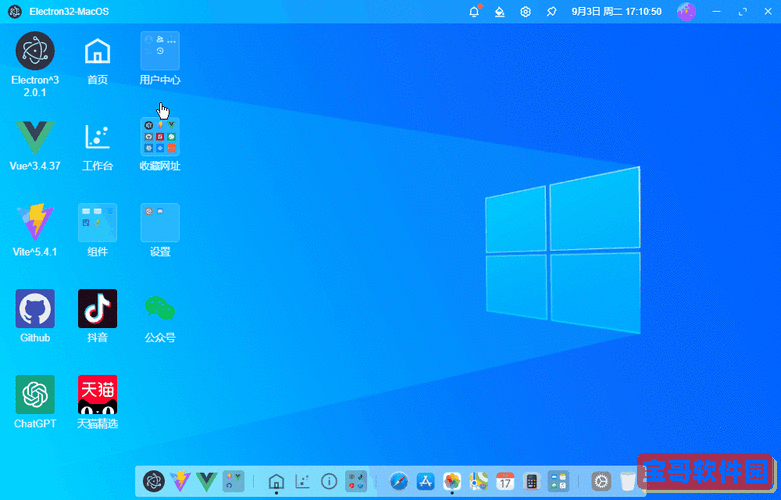This screenshot has width=781, height=500.
Task: Open the 首页 home desktop icon
Action: pyautogui.click(x=98, y=51)
